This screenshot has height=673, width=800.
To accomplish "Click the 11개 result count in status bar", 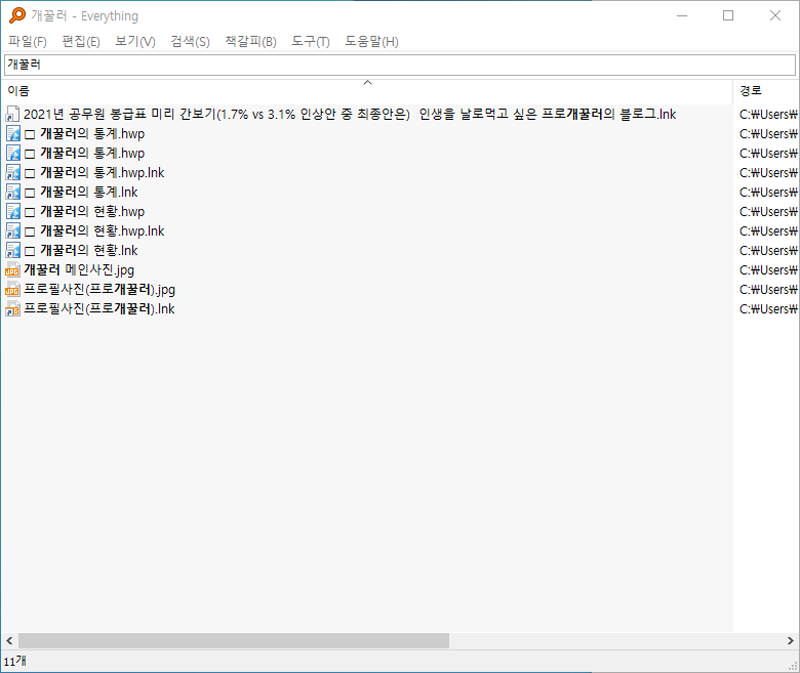I will (15, 661).
